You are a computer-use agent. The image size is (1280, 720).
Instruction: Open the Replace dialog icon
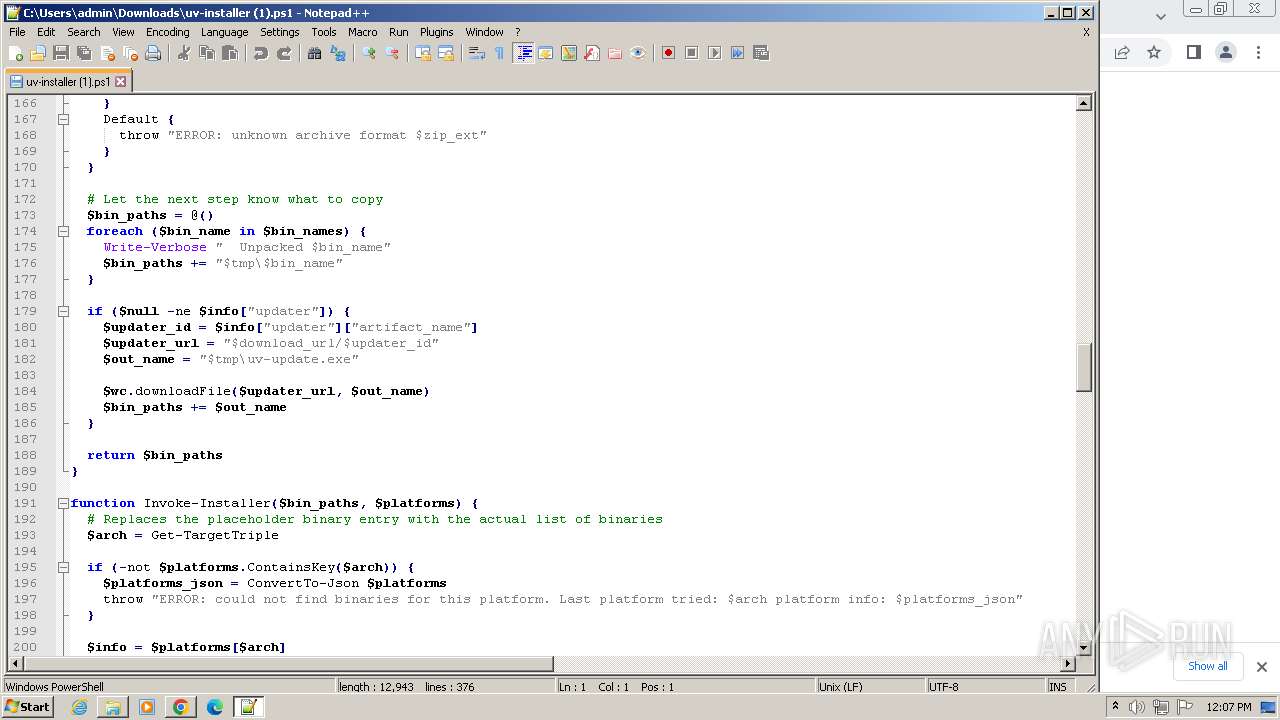(x=338, y=53)
